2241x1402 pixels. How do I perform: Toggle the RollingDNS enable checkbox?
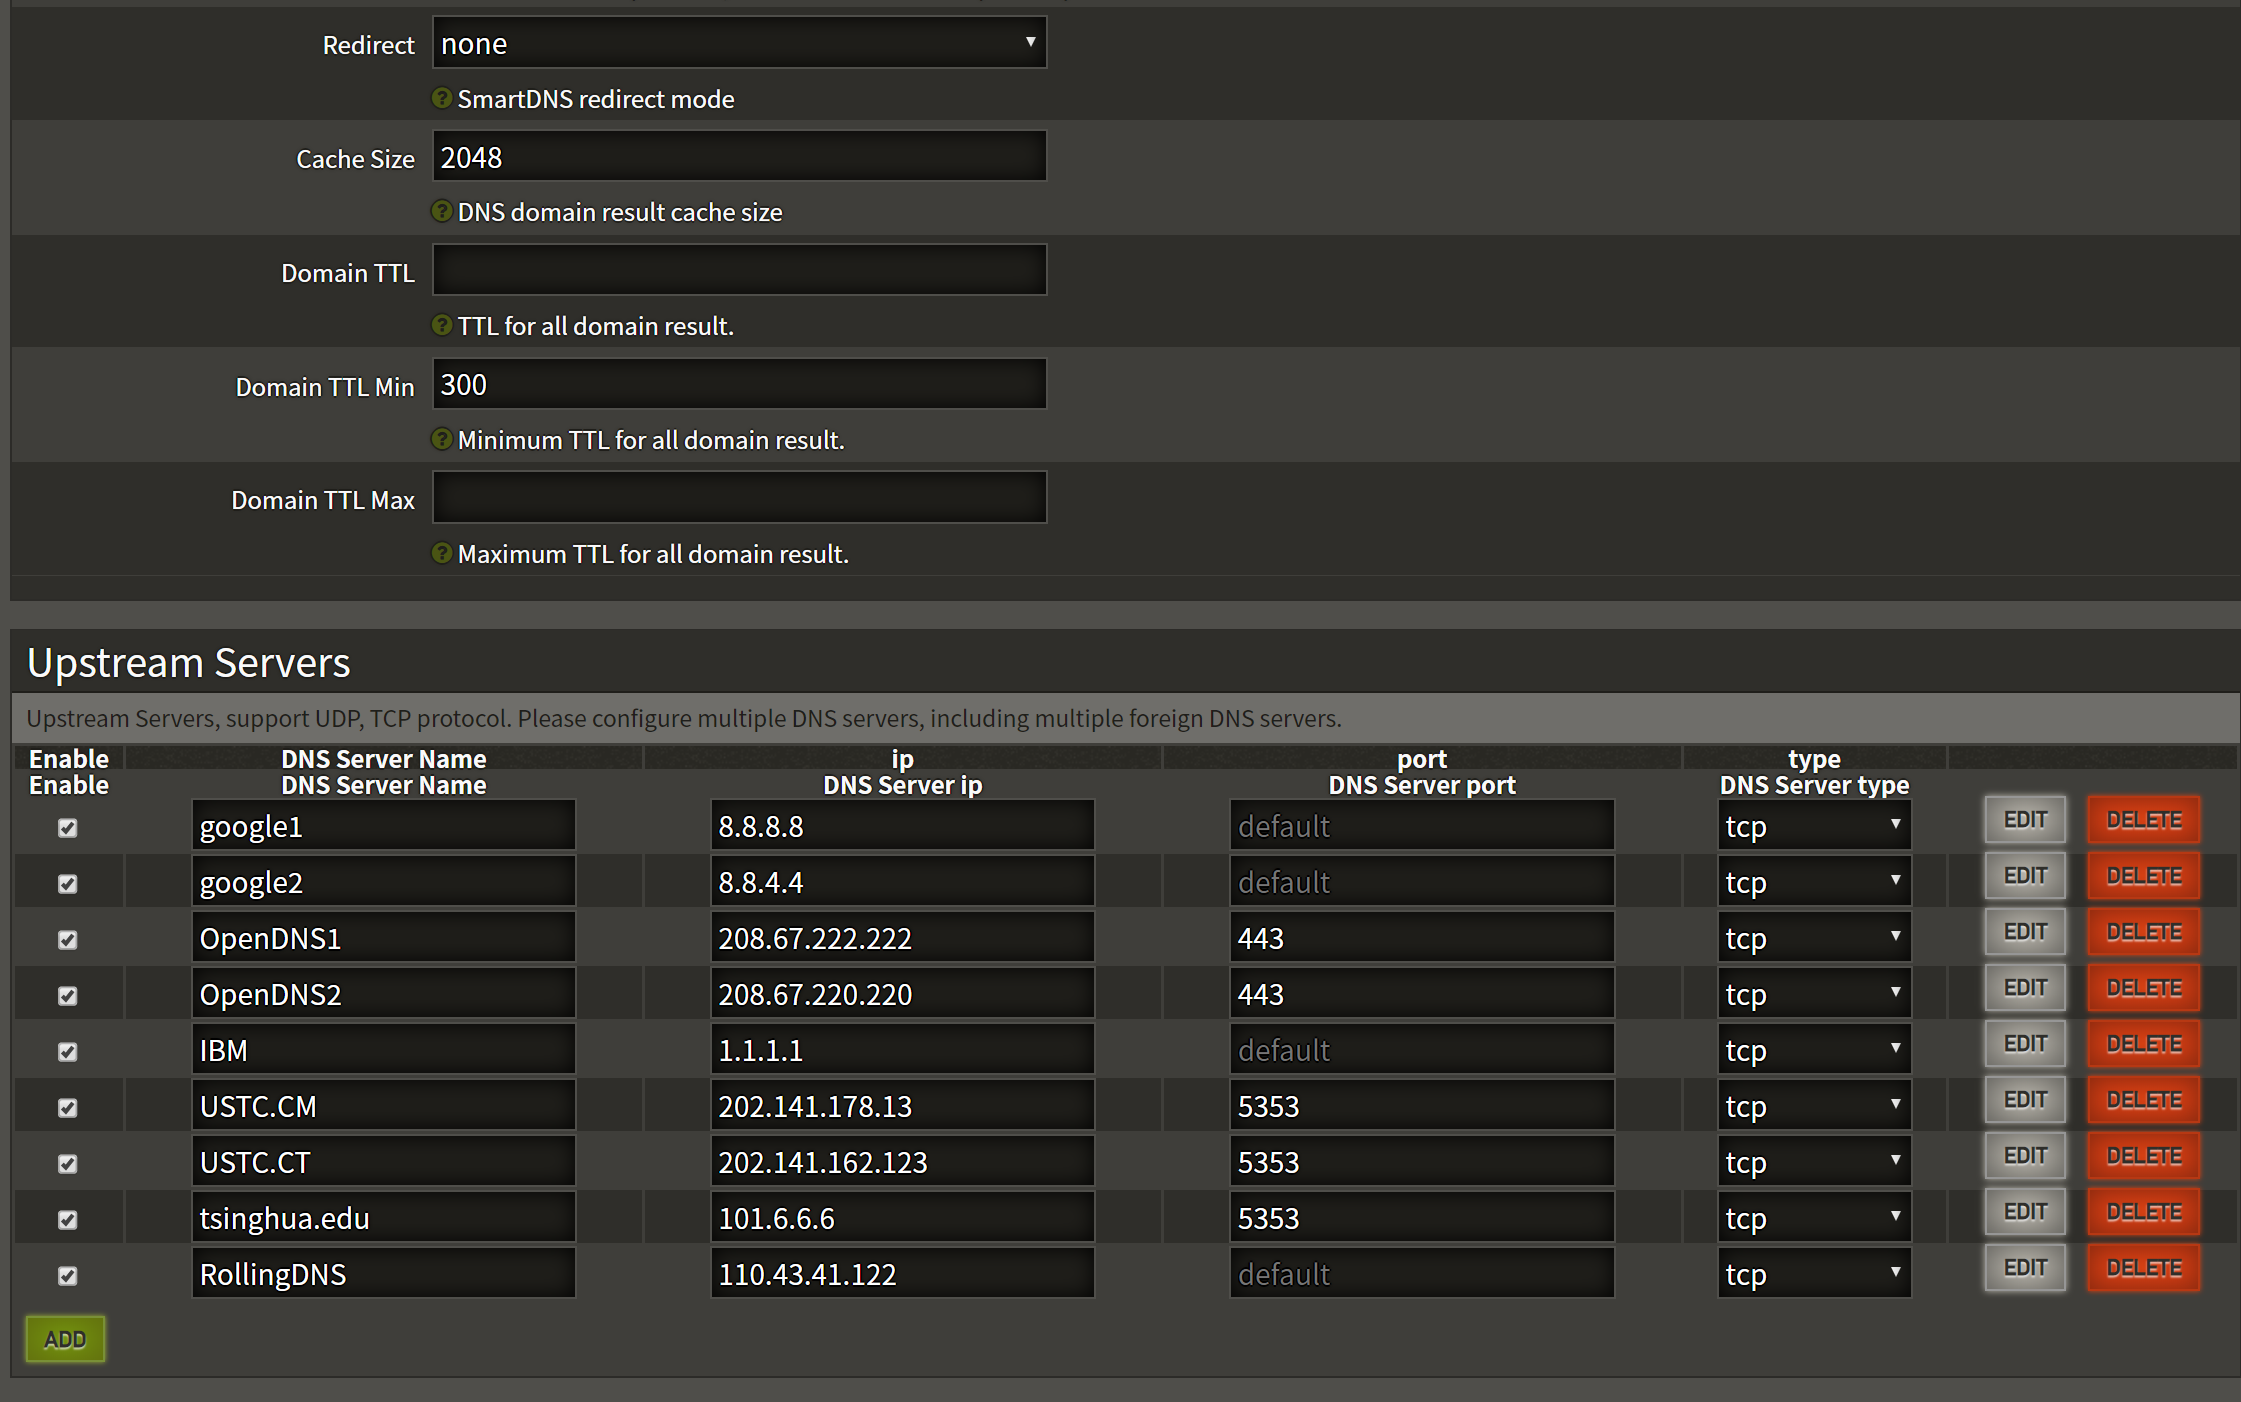tap(67, 1275)
